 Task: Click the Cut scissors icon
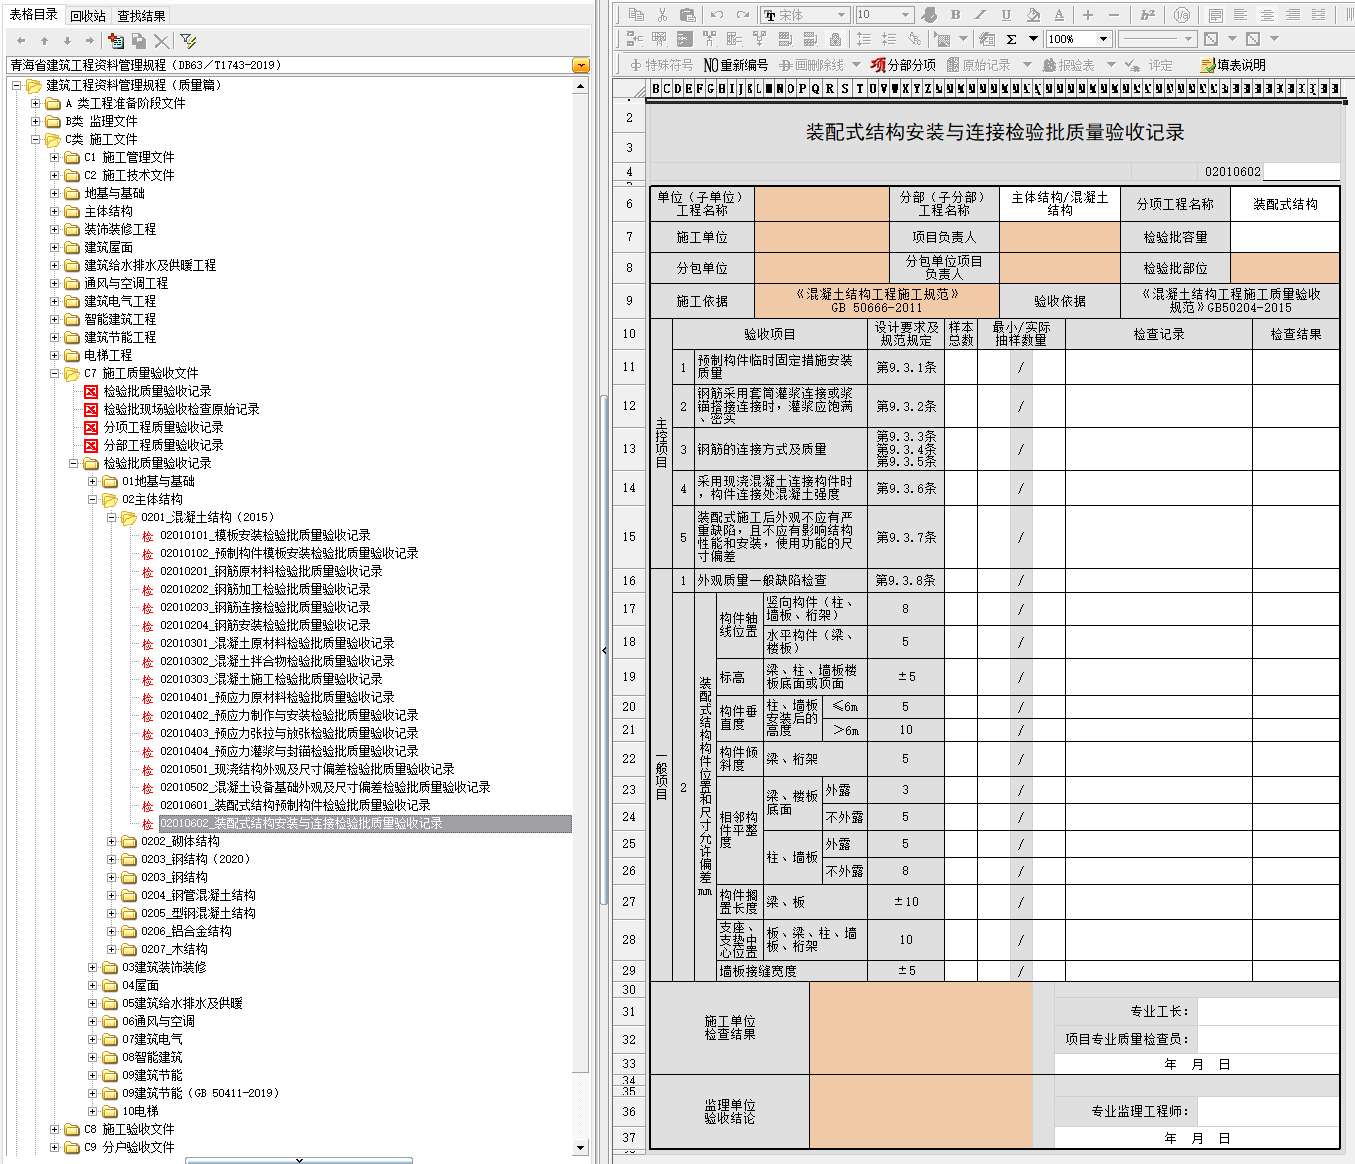[x=662, y=15]
